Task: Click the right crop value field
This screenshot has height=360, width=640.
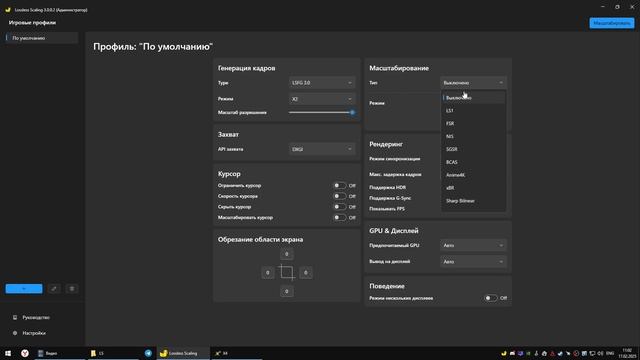Action: click(x=306, y=273)
